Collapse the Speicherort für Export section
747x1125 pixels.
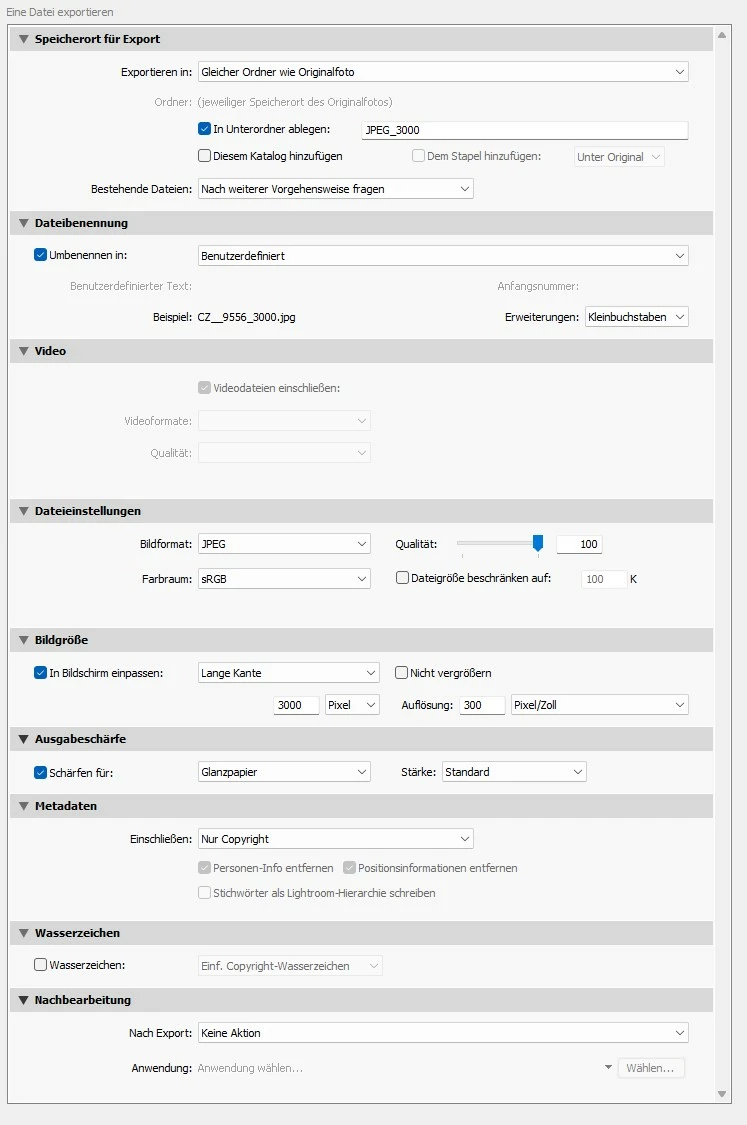(x=24, y=39)
